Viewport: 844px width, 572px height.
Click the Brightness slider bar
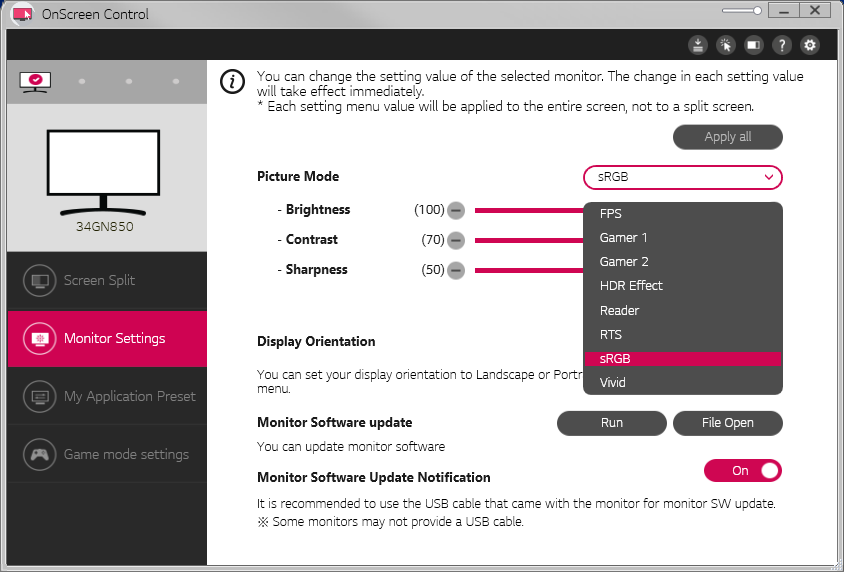[529, 210]
